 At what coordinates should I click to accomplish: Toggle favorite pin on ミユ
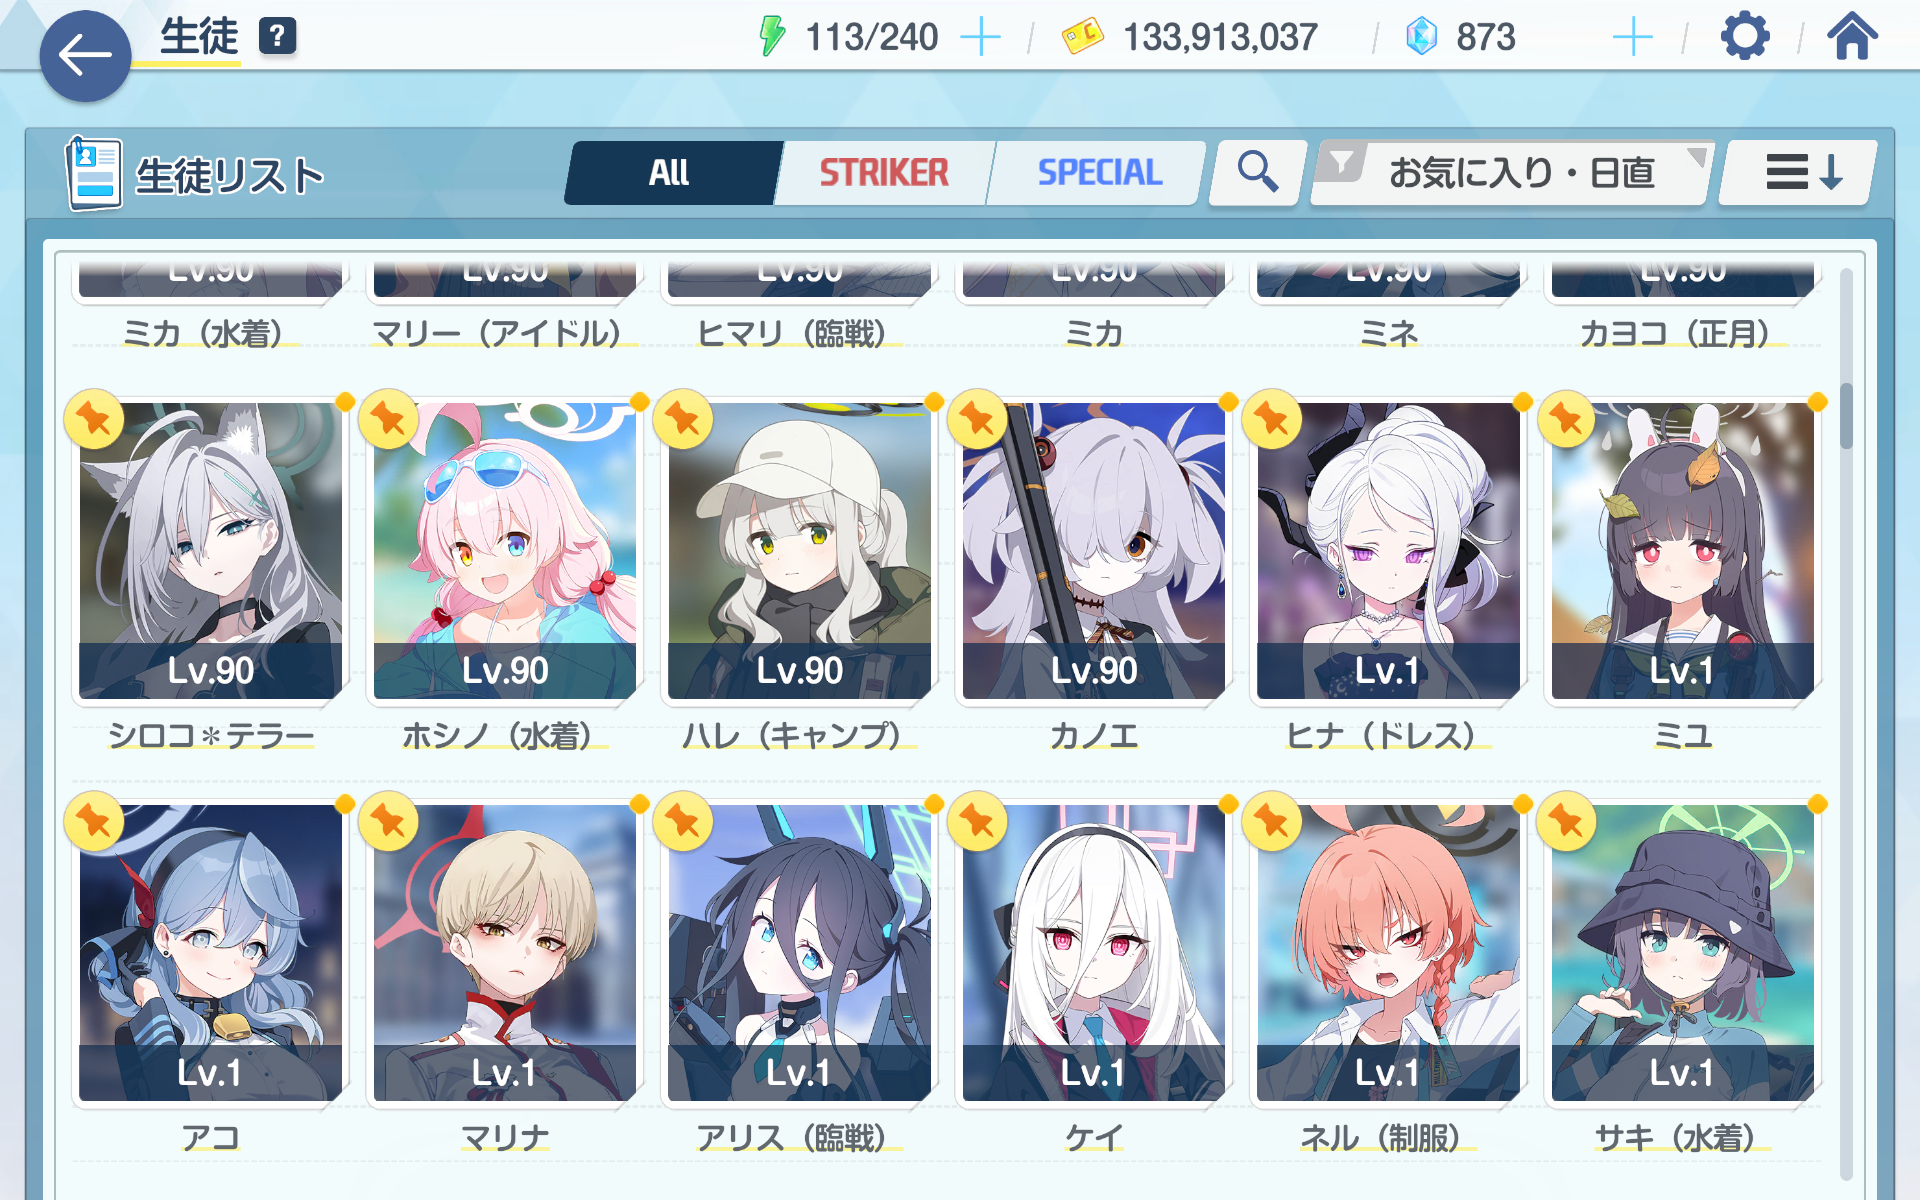tap(1567, 419)
